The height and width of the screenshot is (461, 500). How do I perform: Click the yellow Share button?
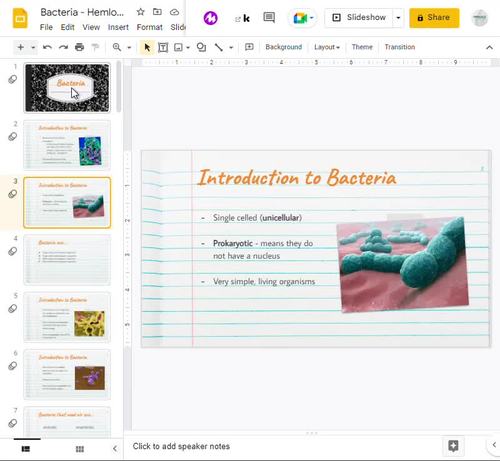tap(434, 18)
